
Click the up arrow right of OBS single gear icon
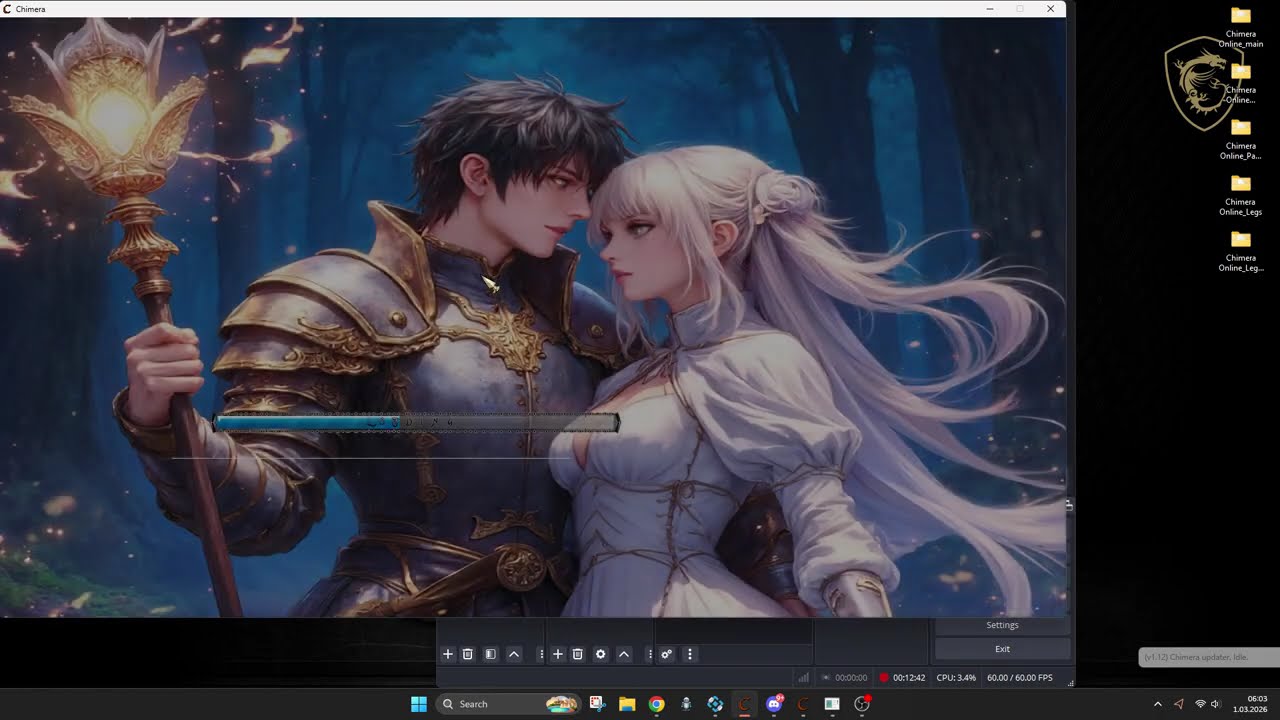coord(624,654)
